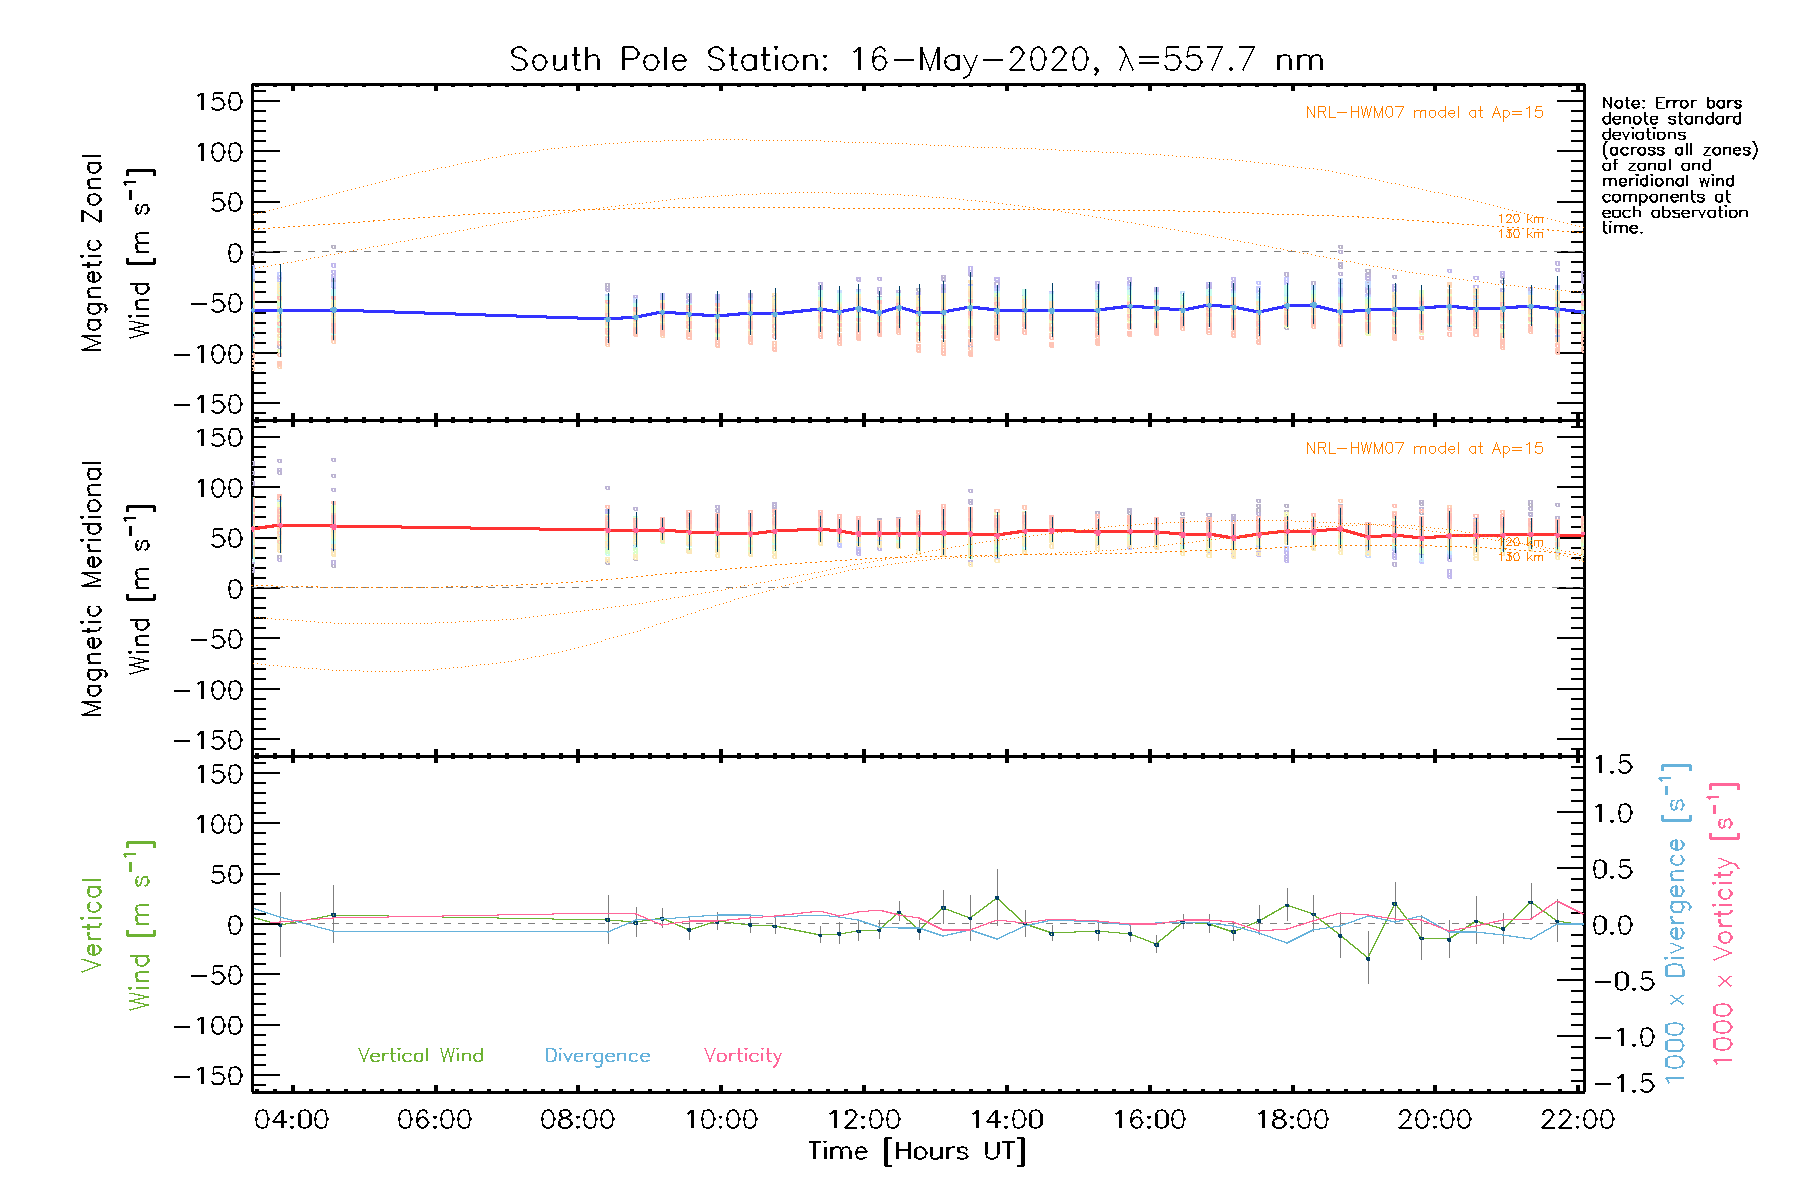Click the 16:00 time tick label
1800x1200 pixels.
1150,1119
